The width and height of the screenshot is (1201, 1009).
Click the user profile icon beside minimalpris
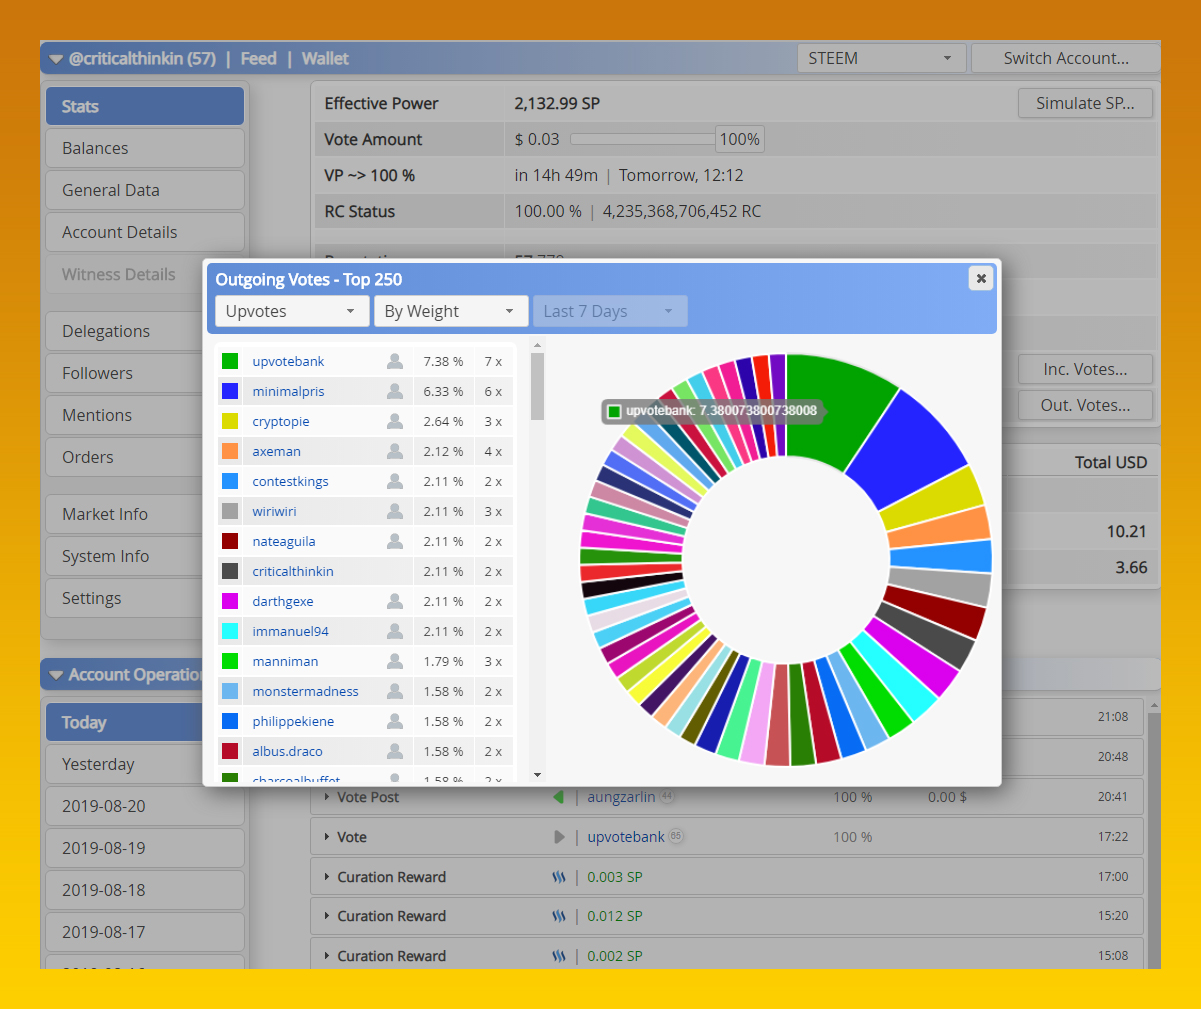(395, 391)
